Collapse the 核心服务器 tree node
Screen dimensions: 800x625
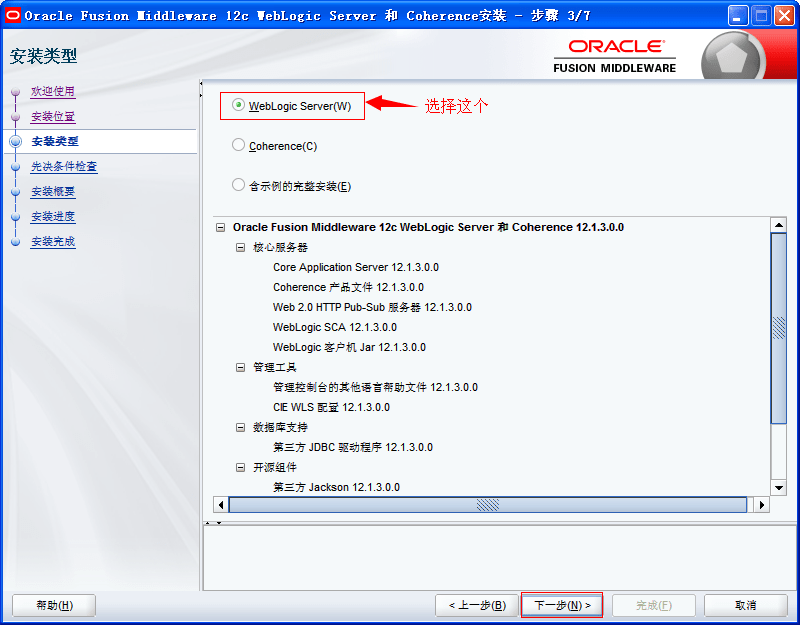coord(240,247)
